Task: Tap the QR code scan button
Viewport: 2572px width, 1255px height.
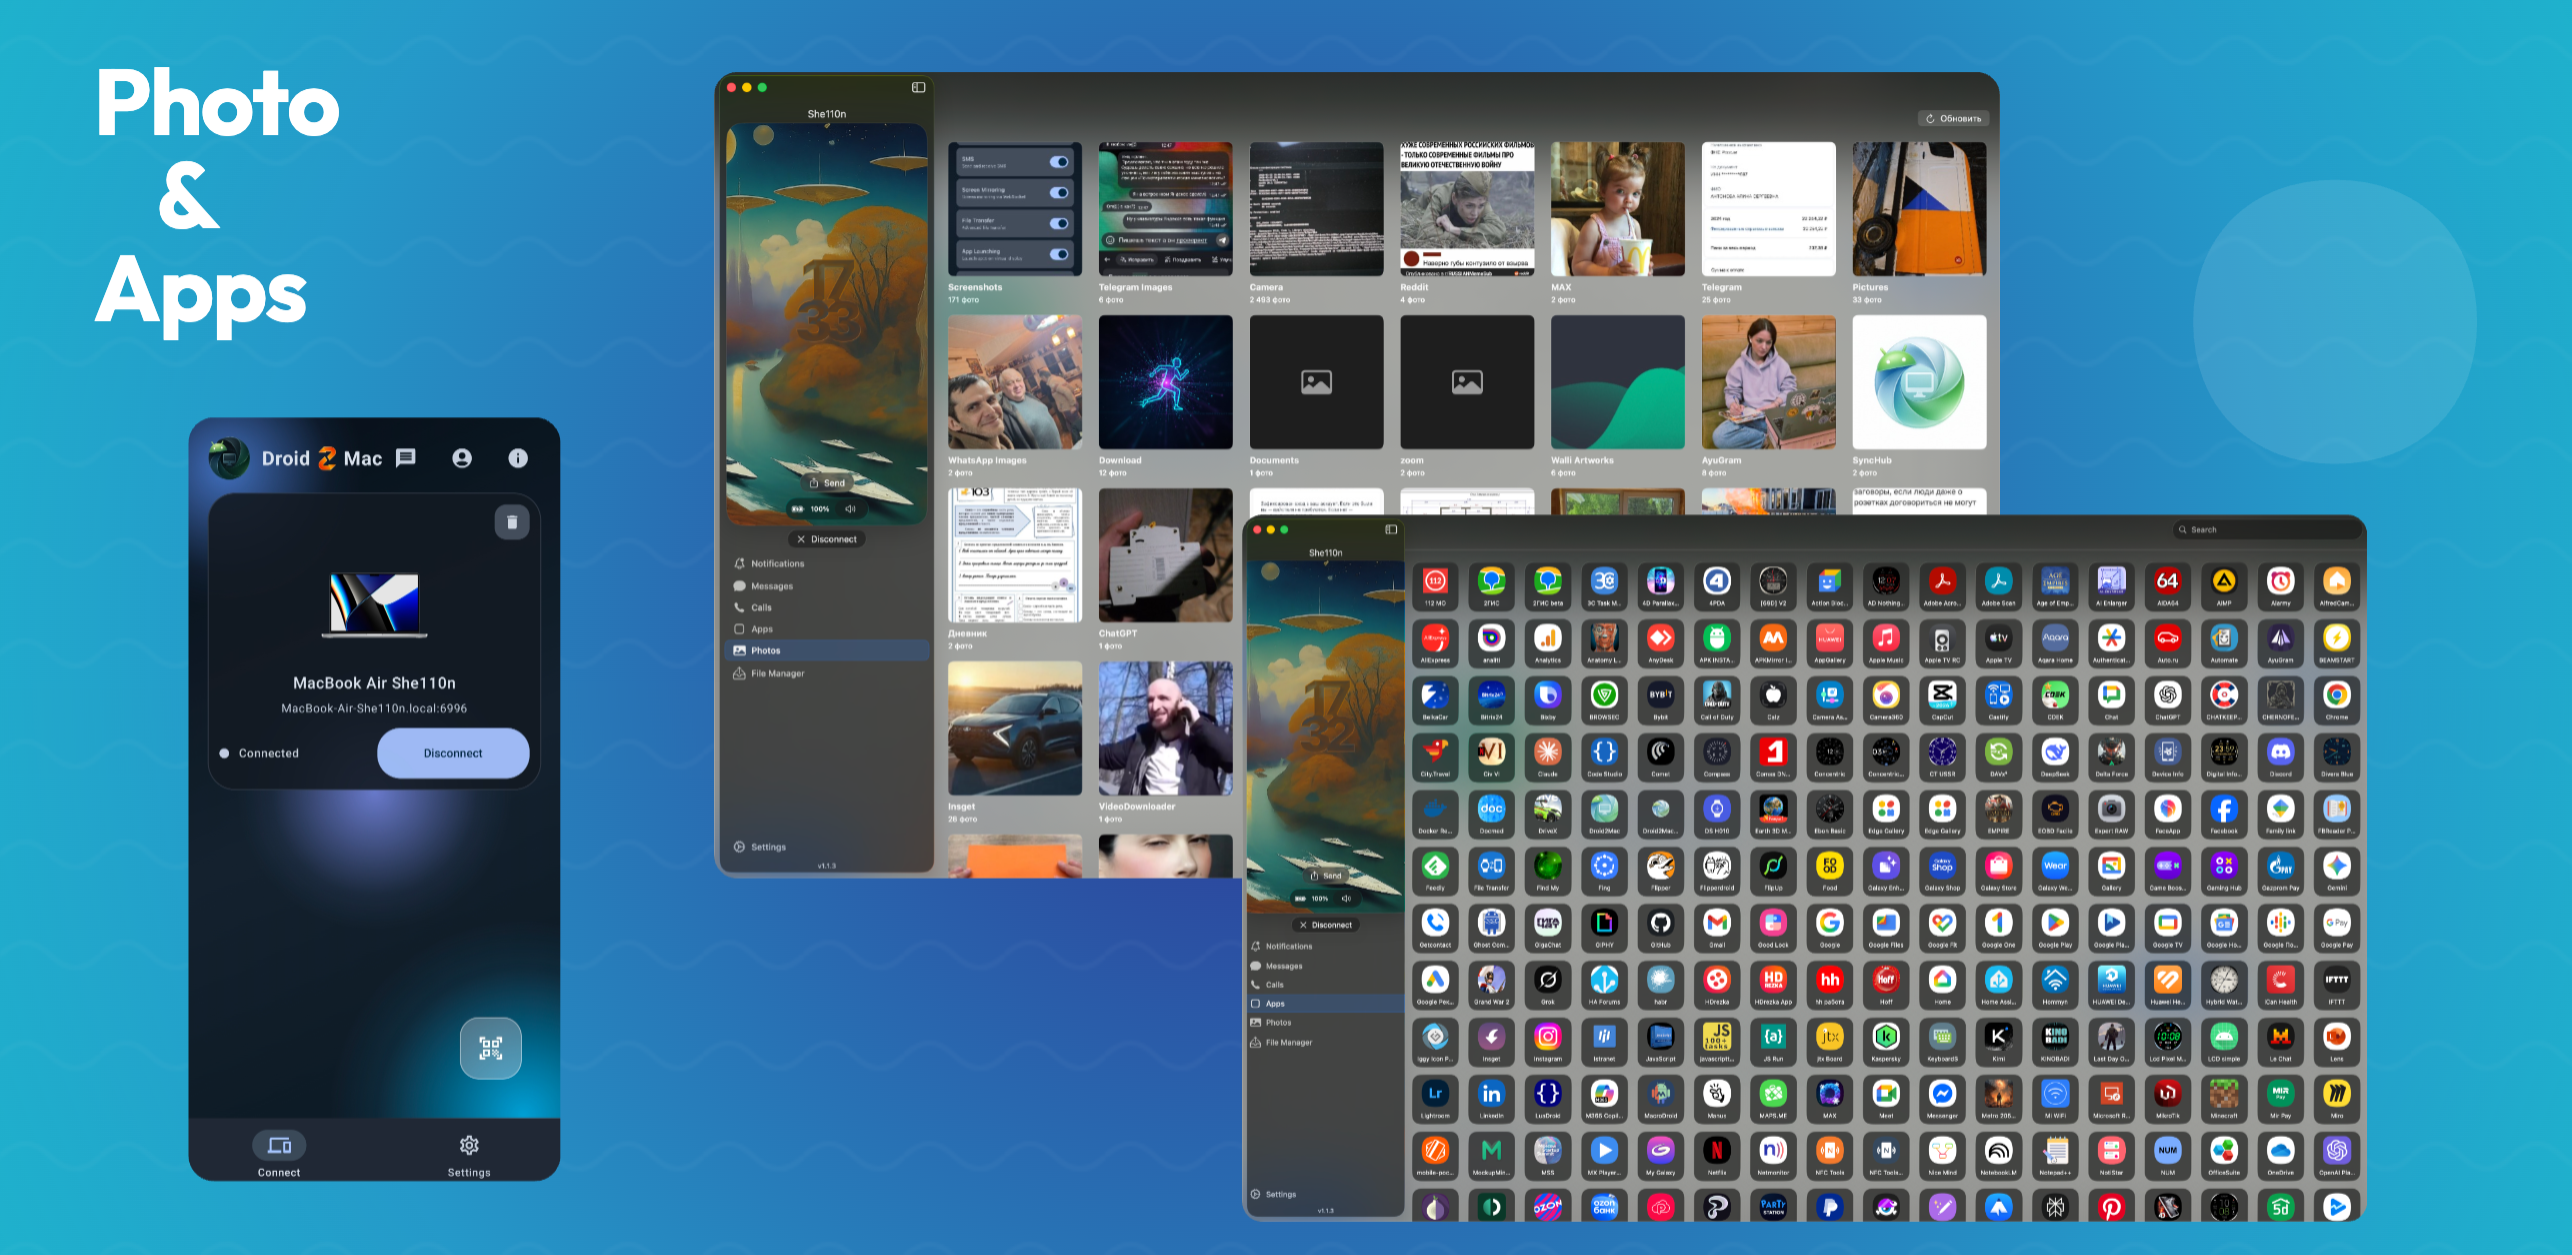Action: pyautogui.click(x=491, y=1048)
